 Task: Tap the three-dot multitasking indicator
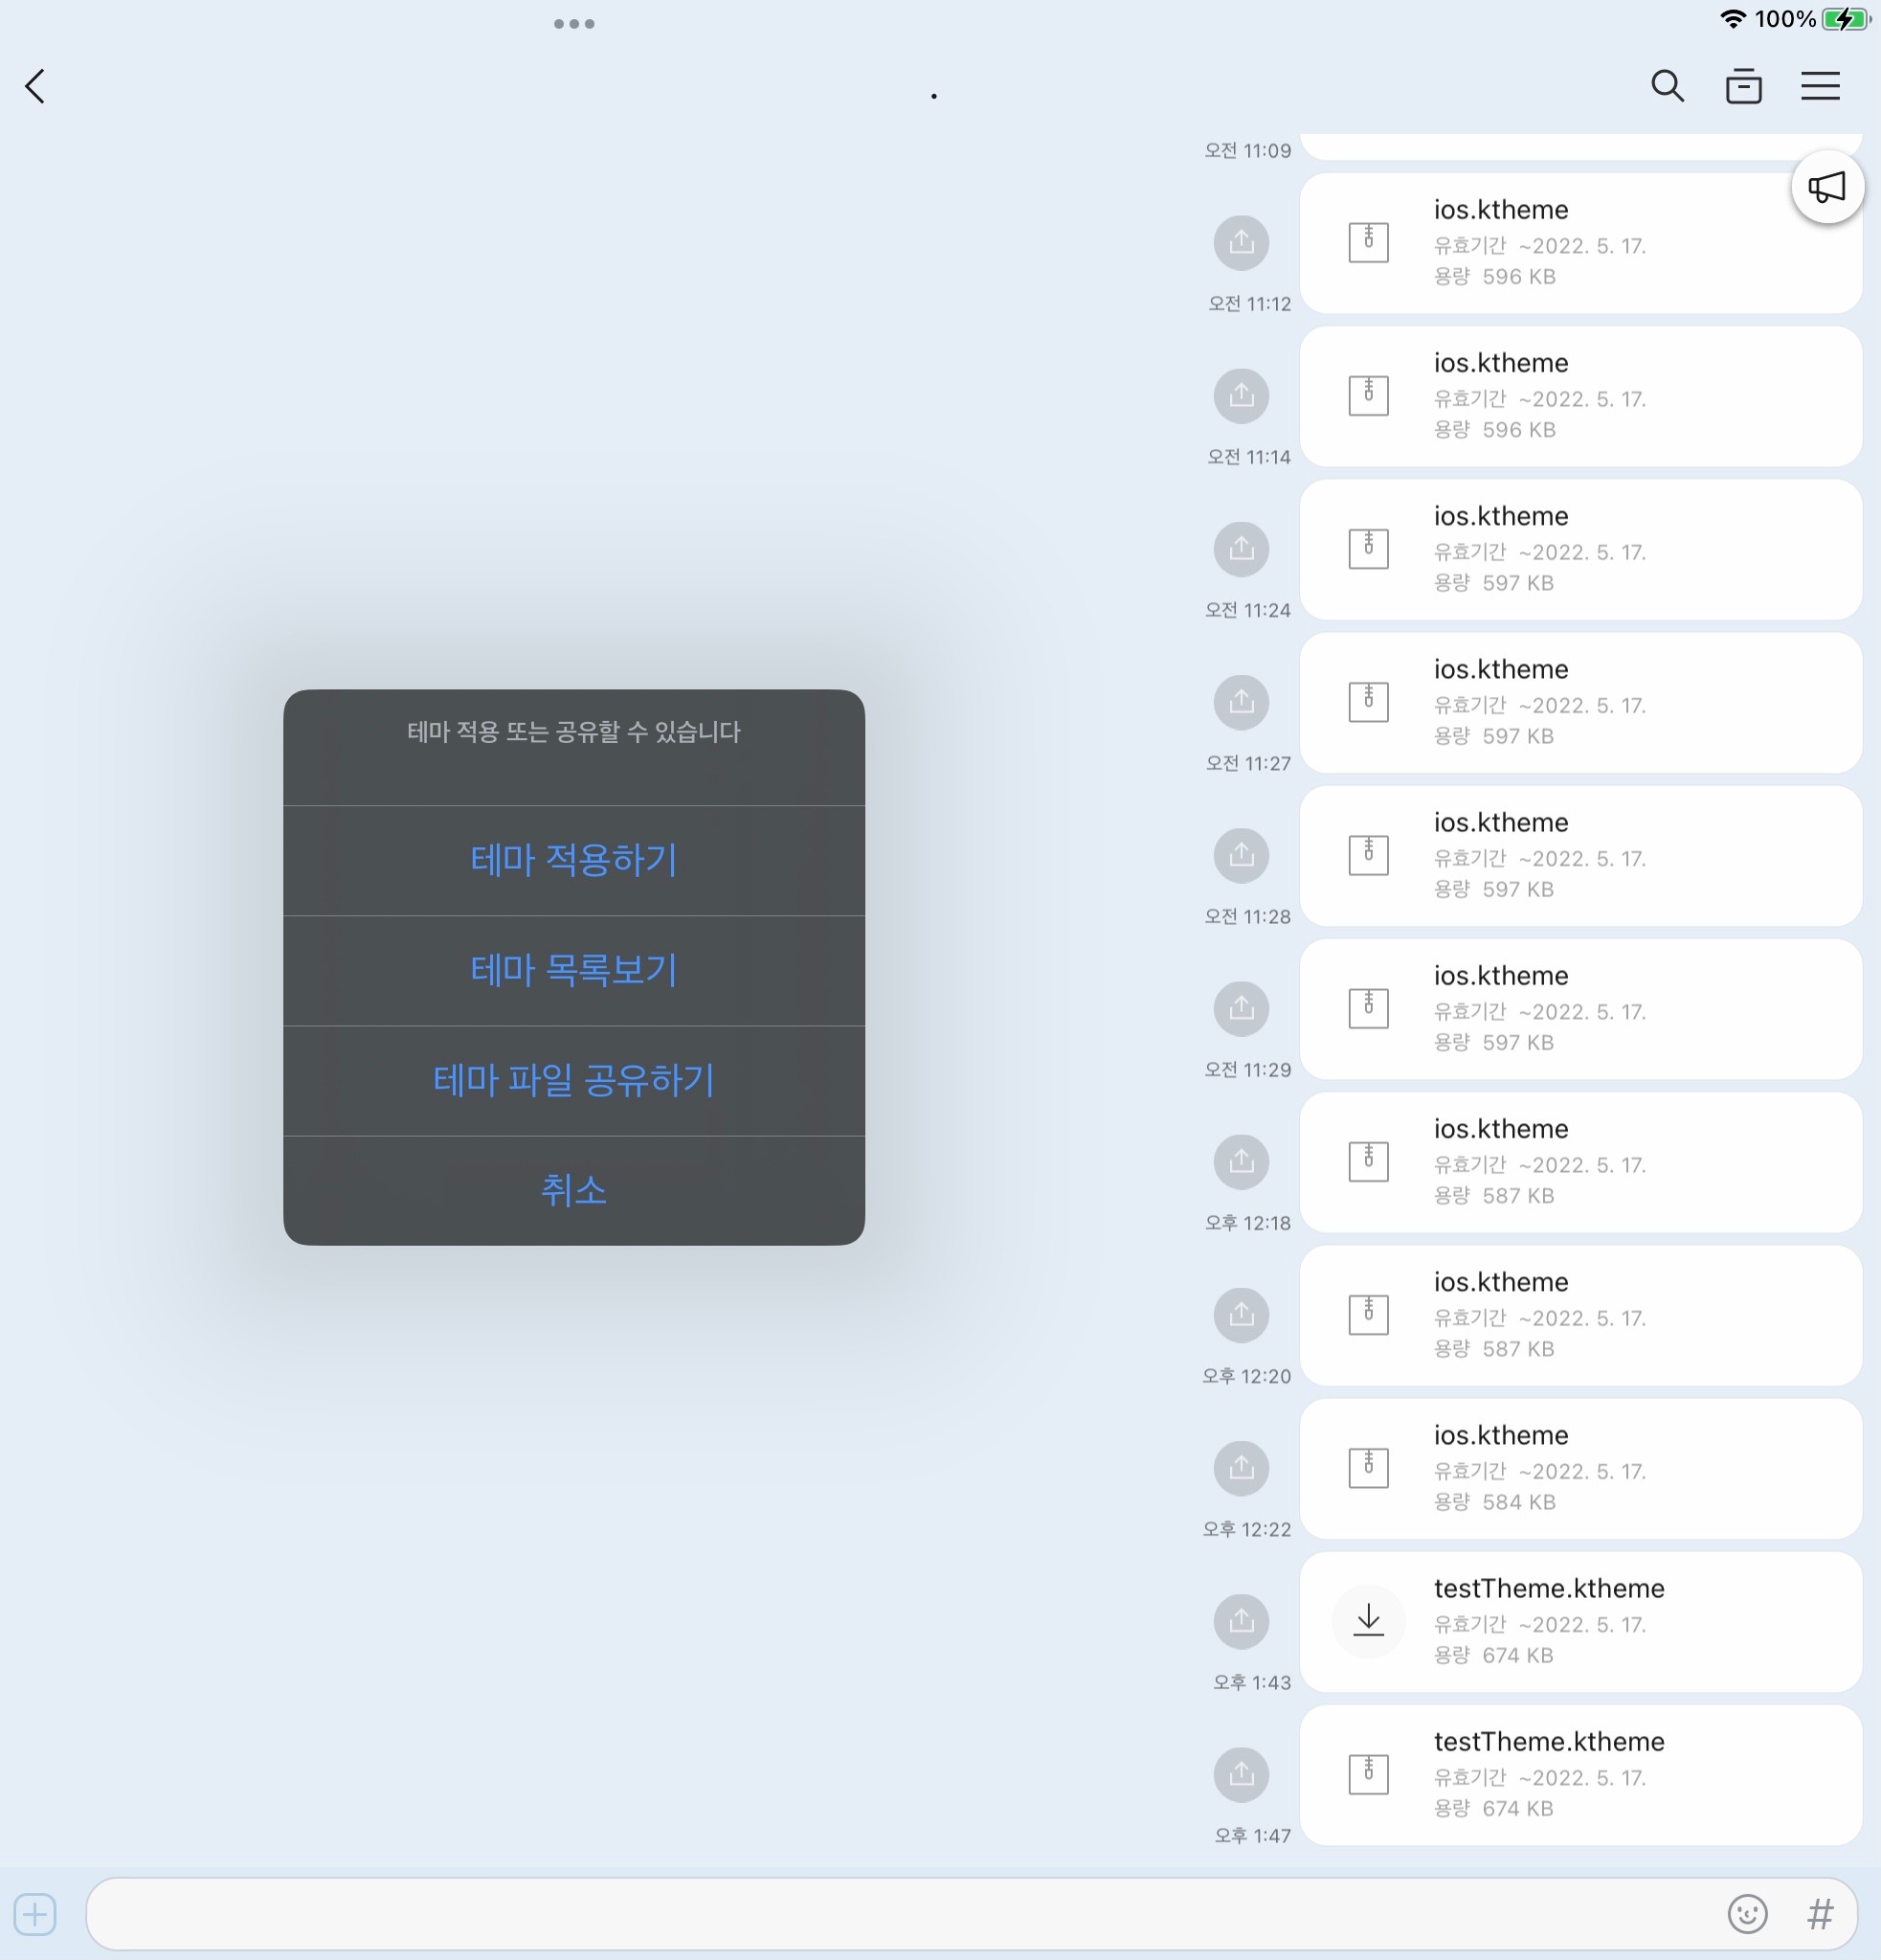tap(574, 24)
